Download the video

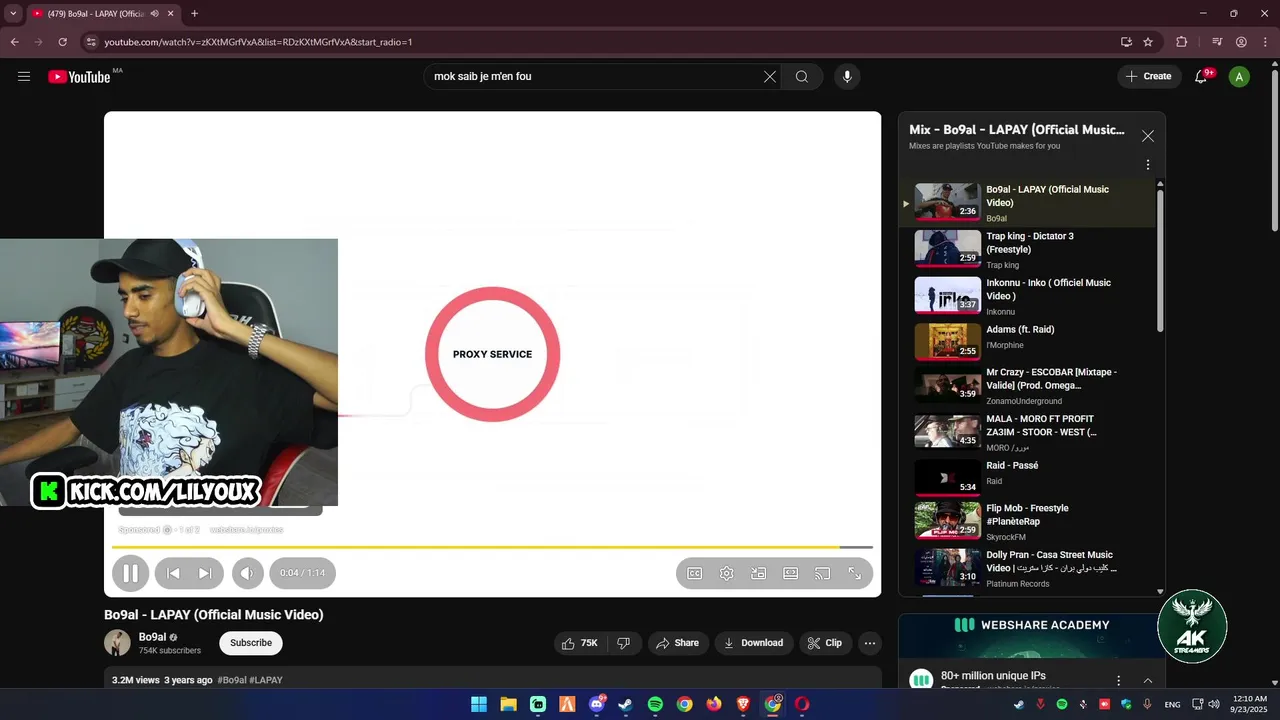coord(754,643)
